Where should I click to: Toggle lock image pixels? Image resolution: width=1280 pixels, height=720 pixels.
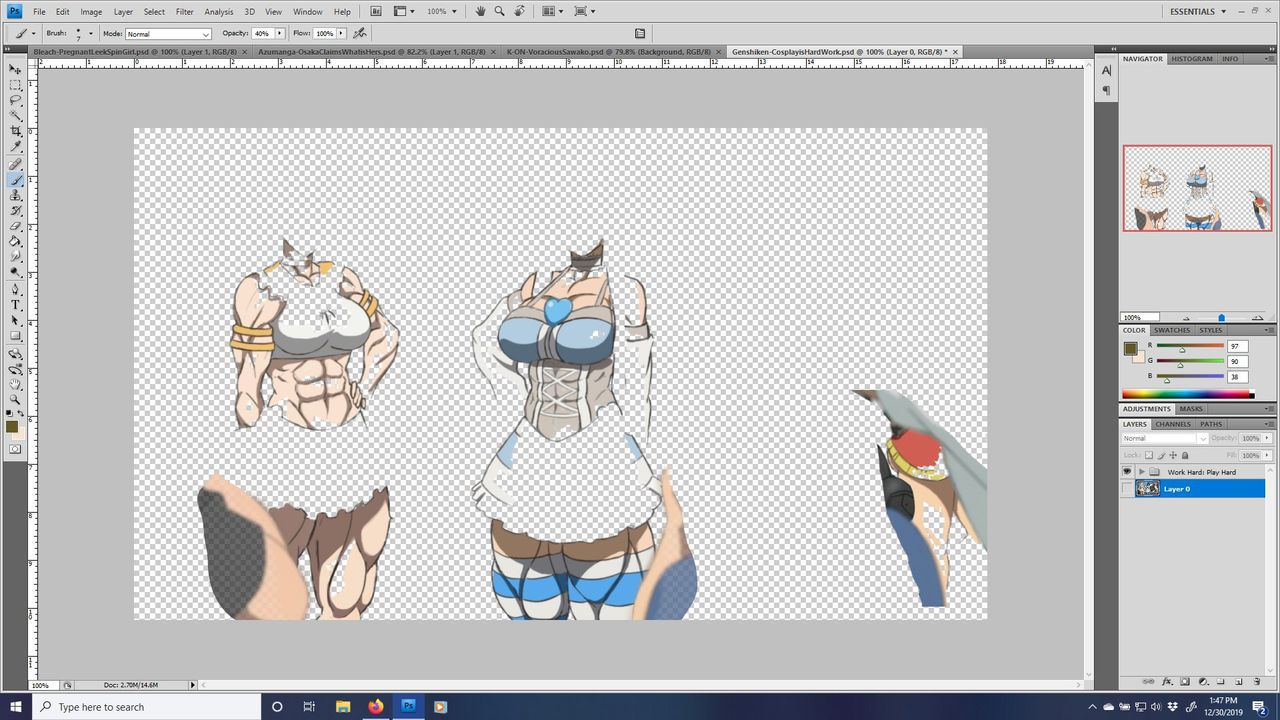(1163, 455)
